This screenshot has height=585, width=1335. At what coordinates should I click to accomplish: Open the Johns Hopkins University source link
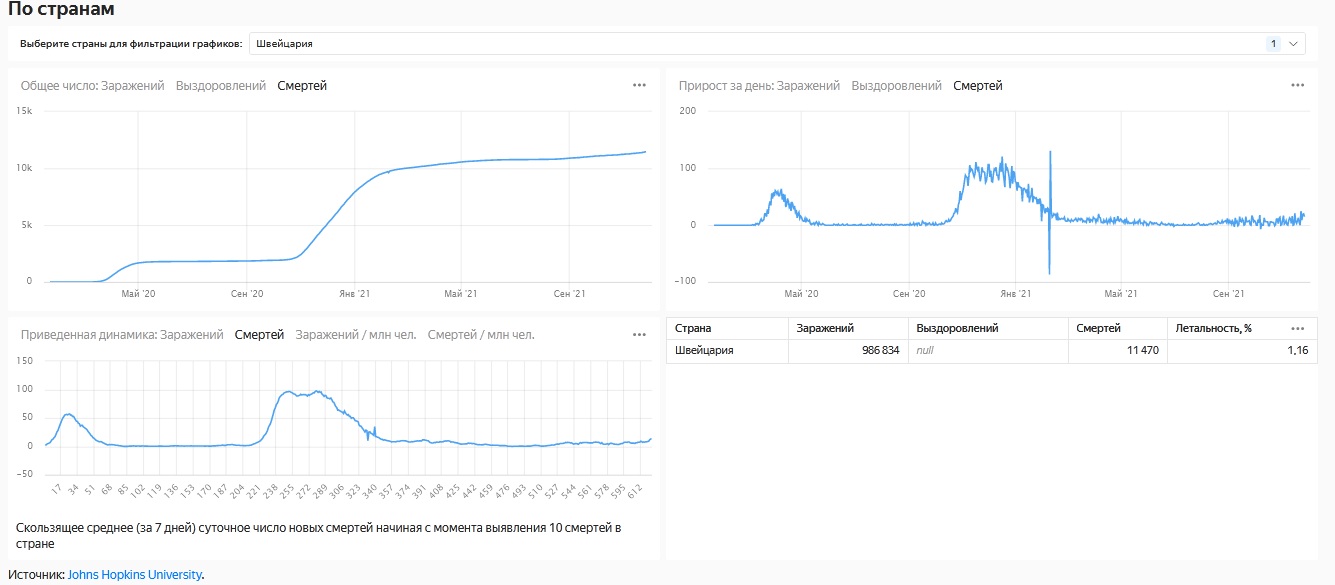coord(134,574)
